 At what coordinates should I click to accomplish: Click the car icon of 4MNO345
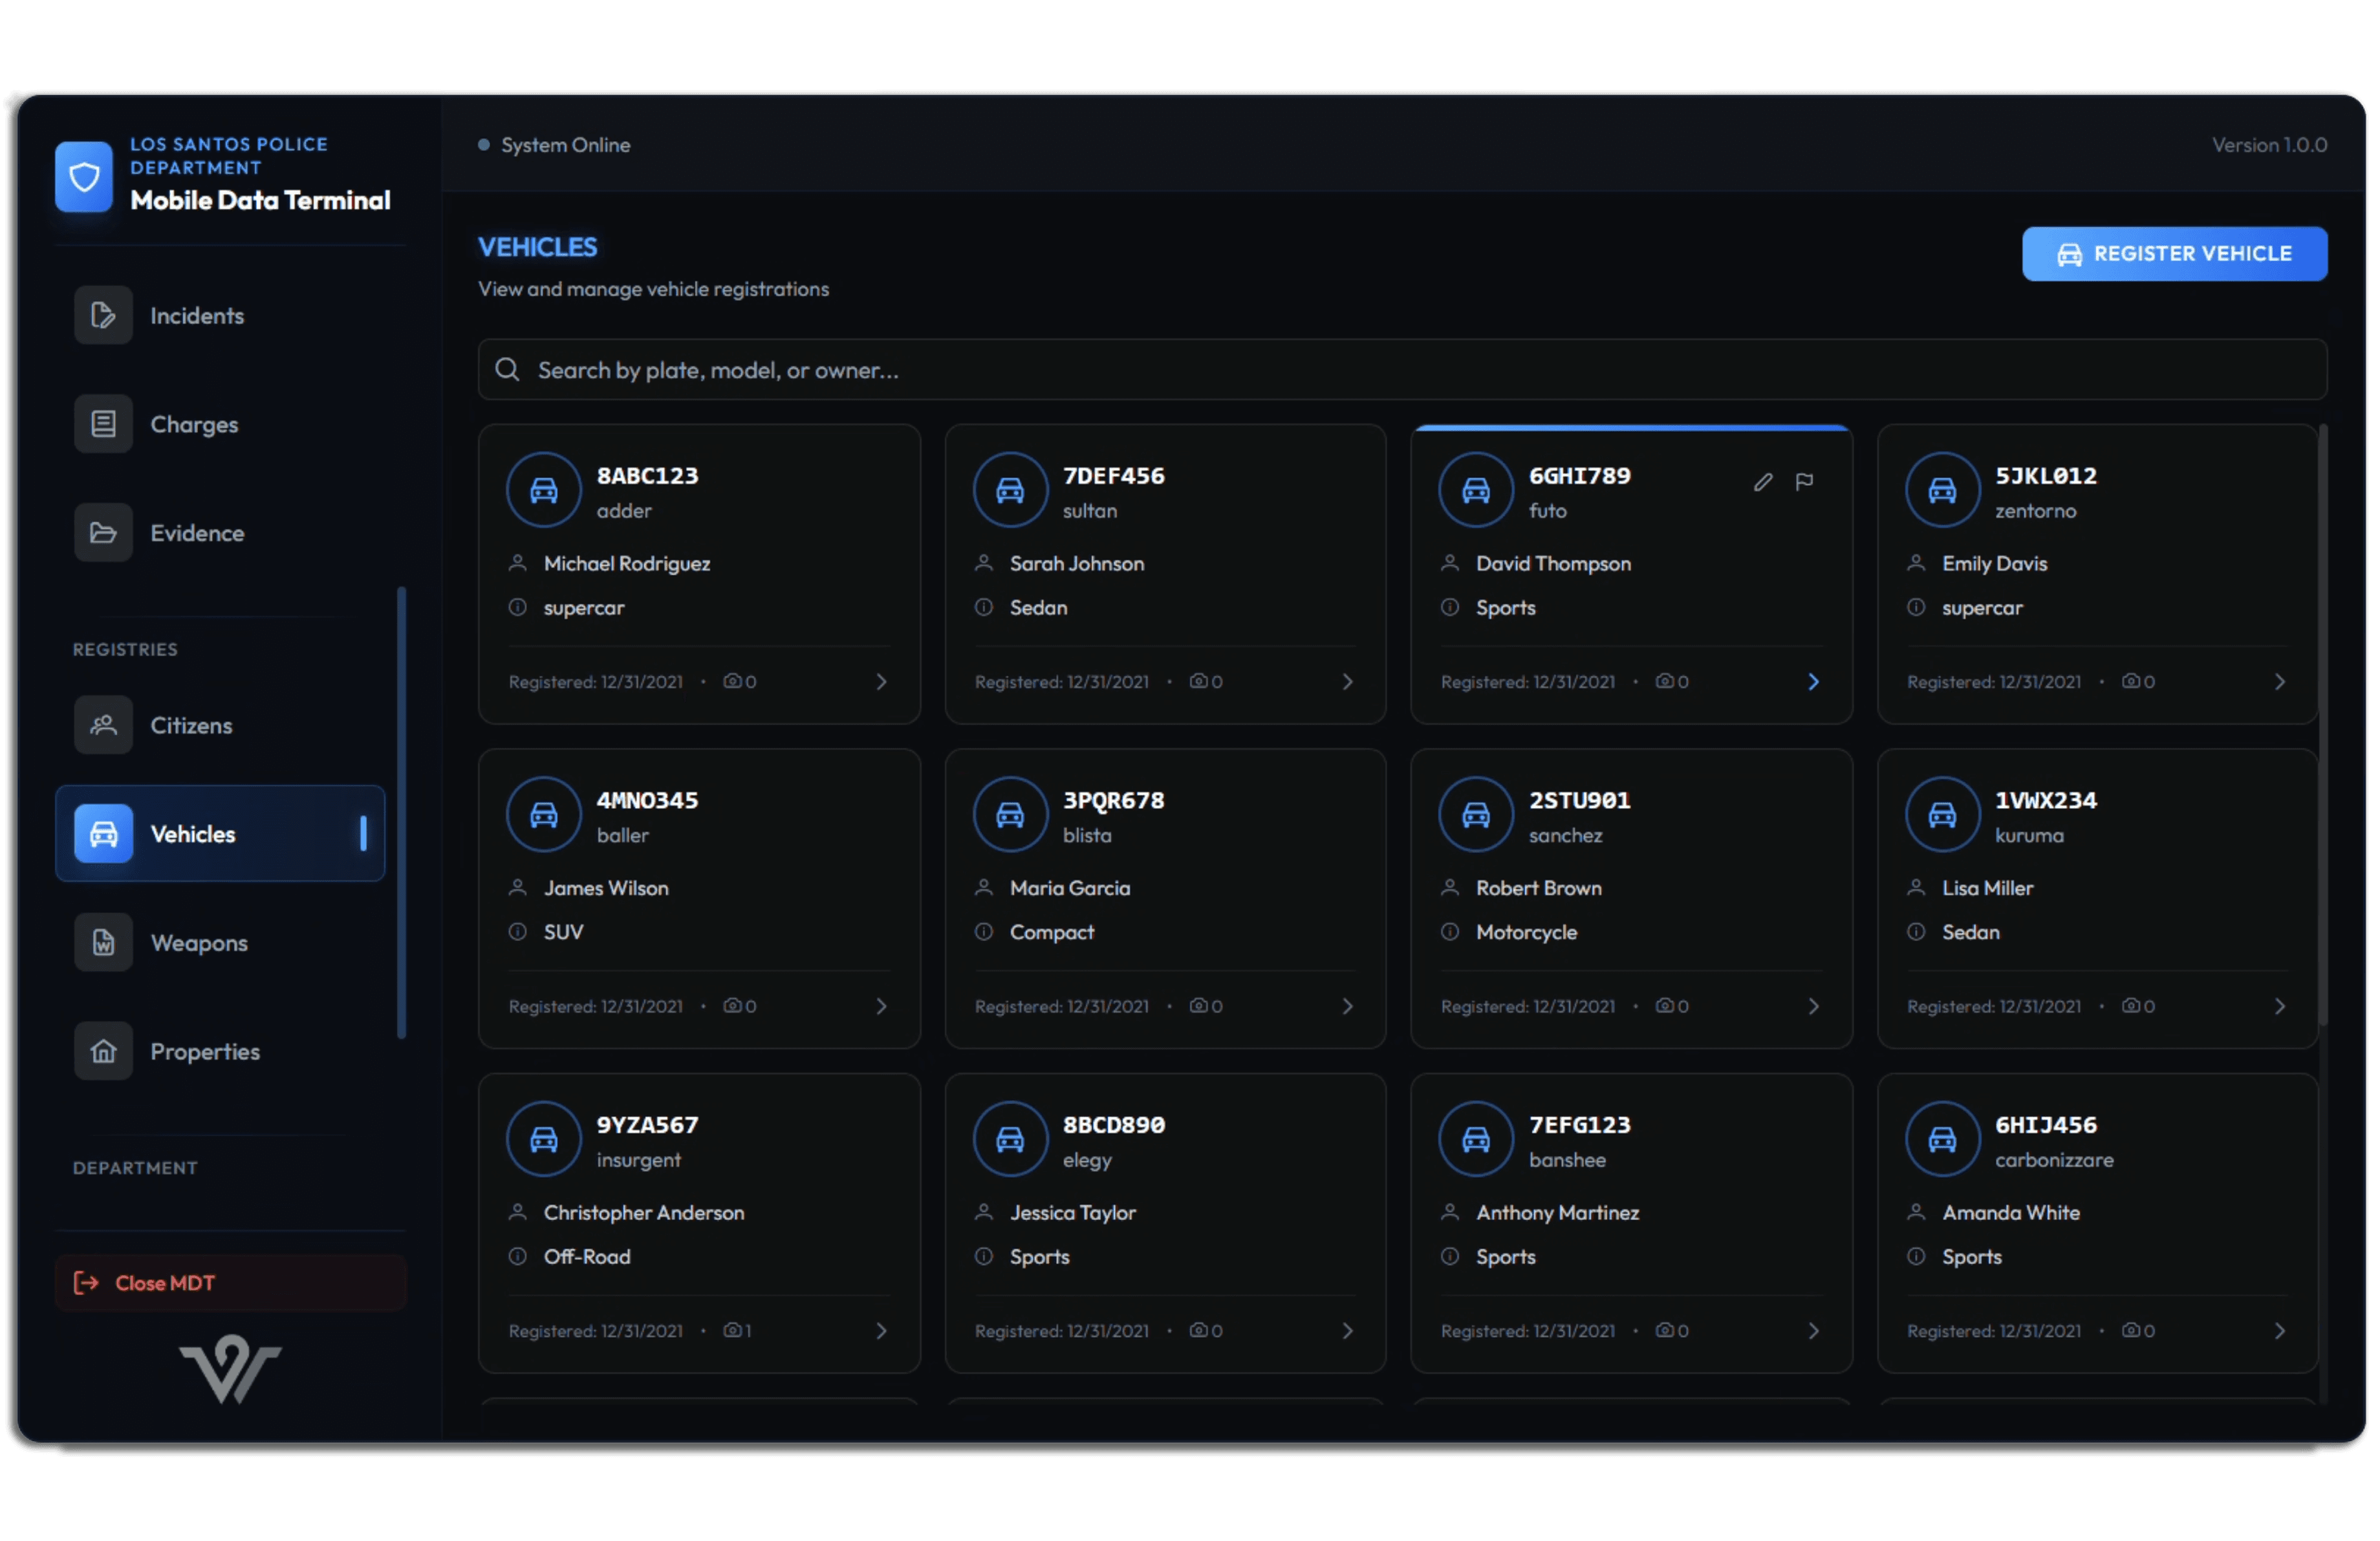coord(544,815)
